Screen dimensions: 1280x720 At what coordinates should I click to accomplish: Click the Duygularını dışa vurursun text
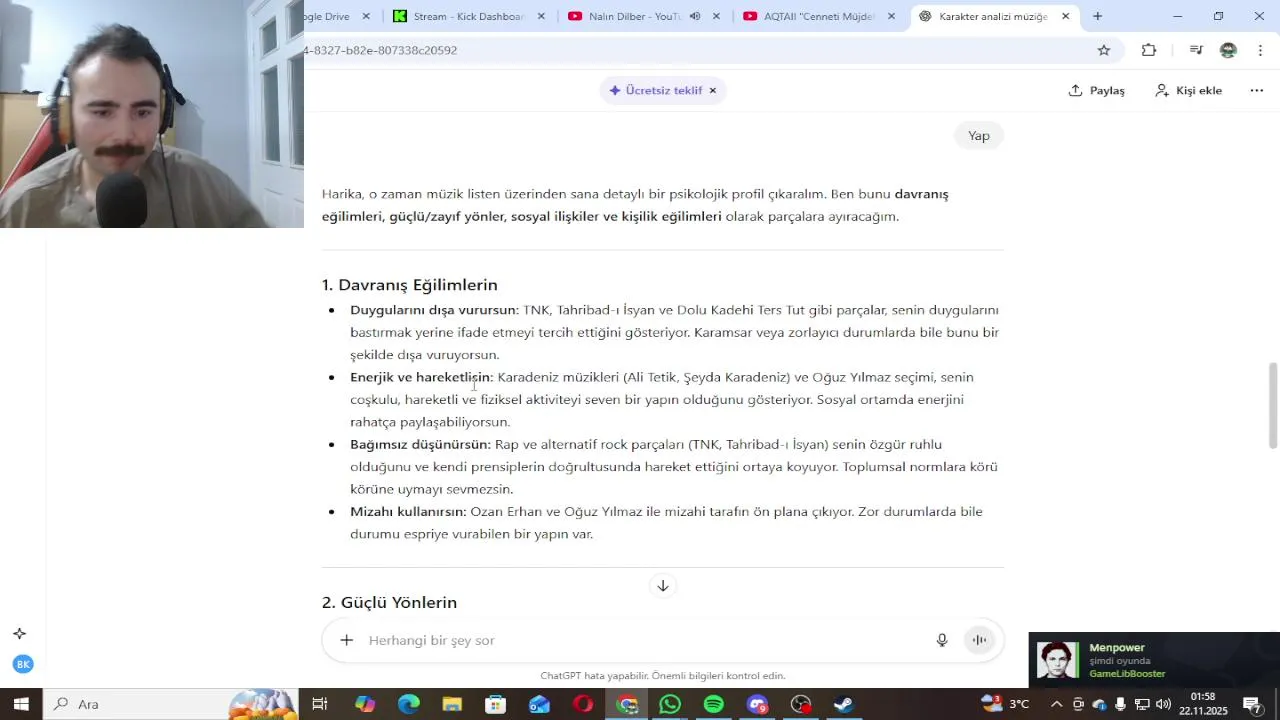tap(434, 310)
